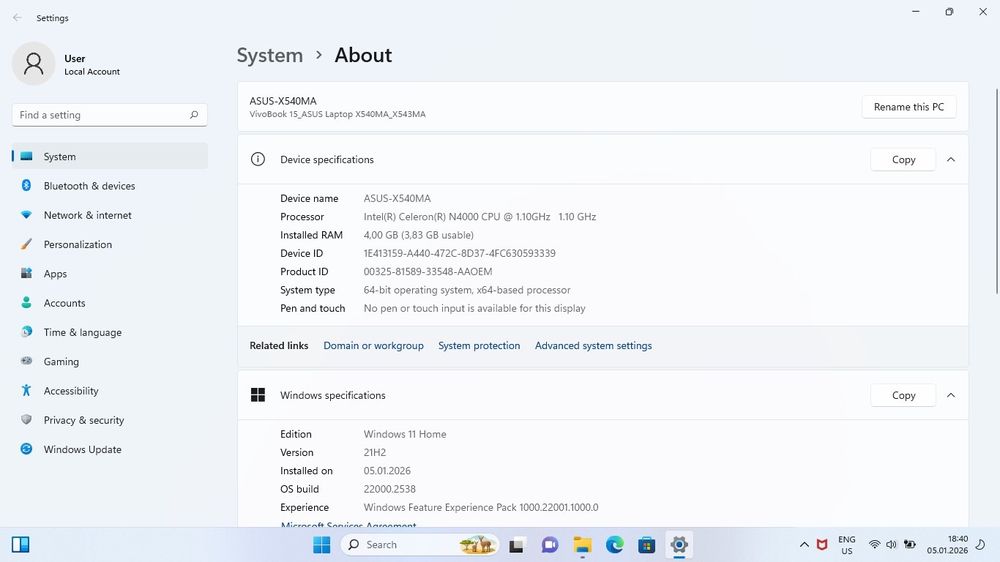Open Accessibility settings
Image resolution: width=1000 pixels, height=562 pixels.
pyautogui.click(x=110, y=391)
